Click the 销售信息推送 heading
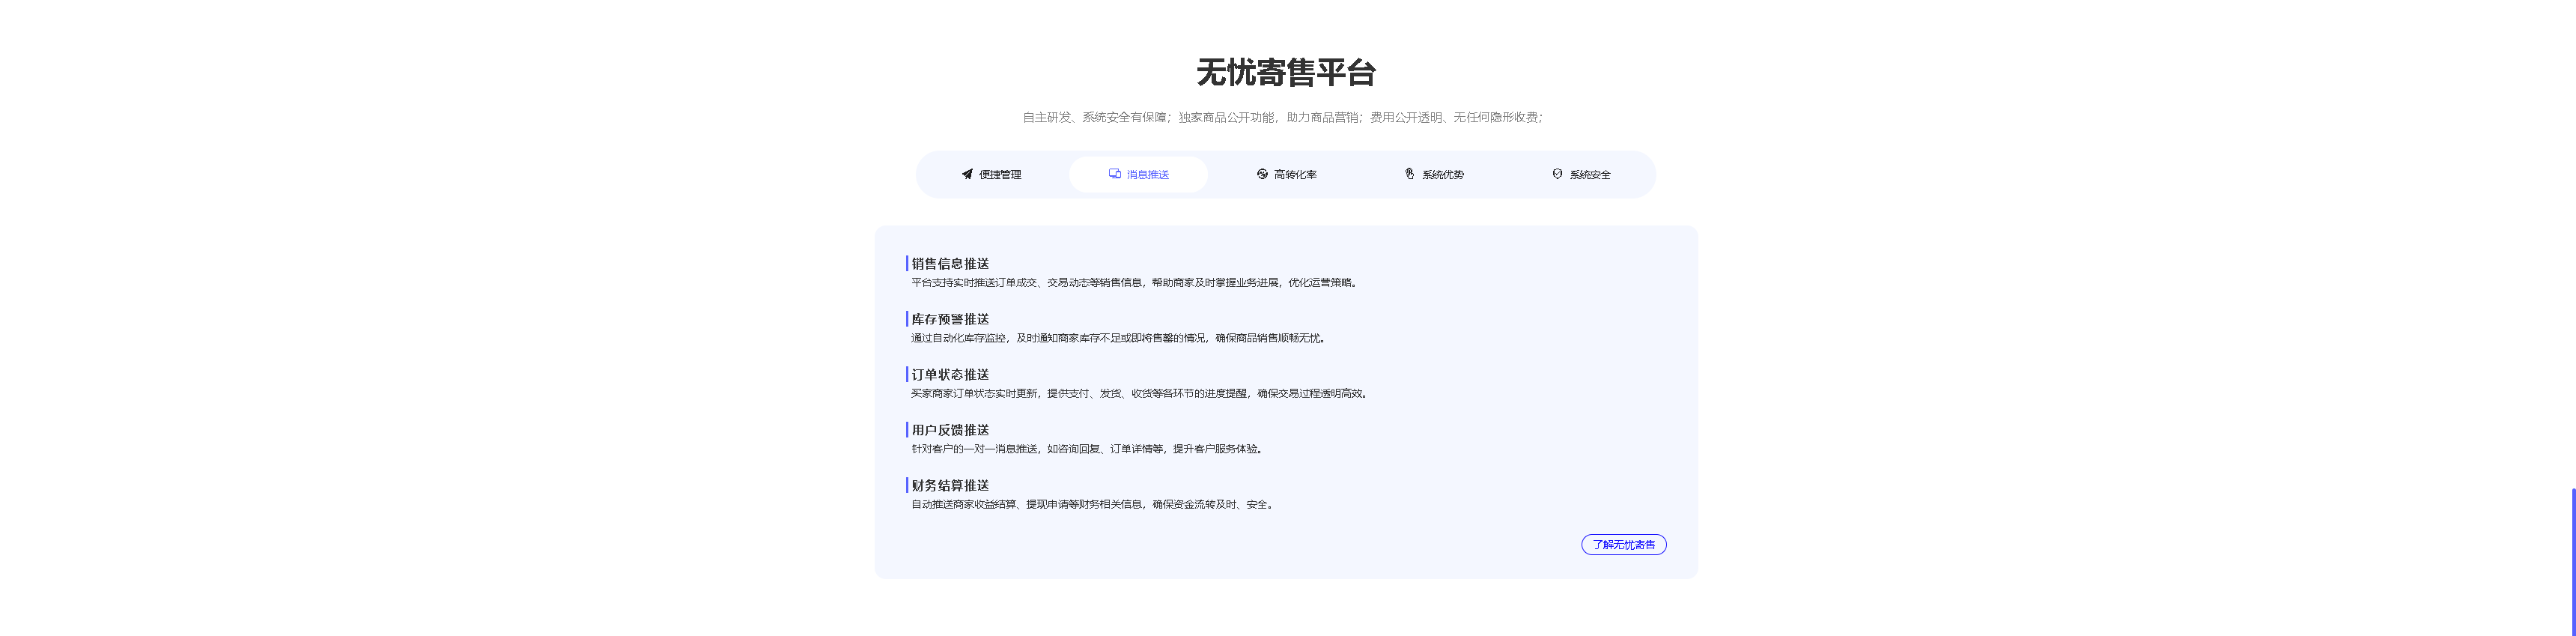This screenshot has height=636, width=2576. 950,264
